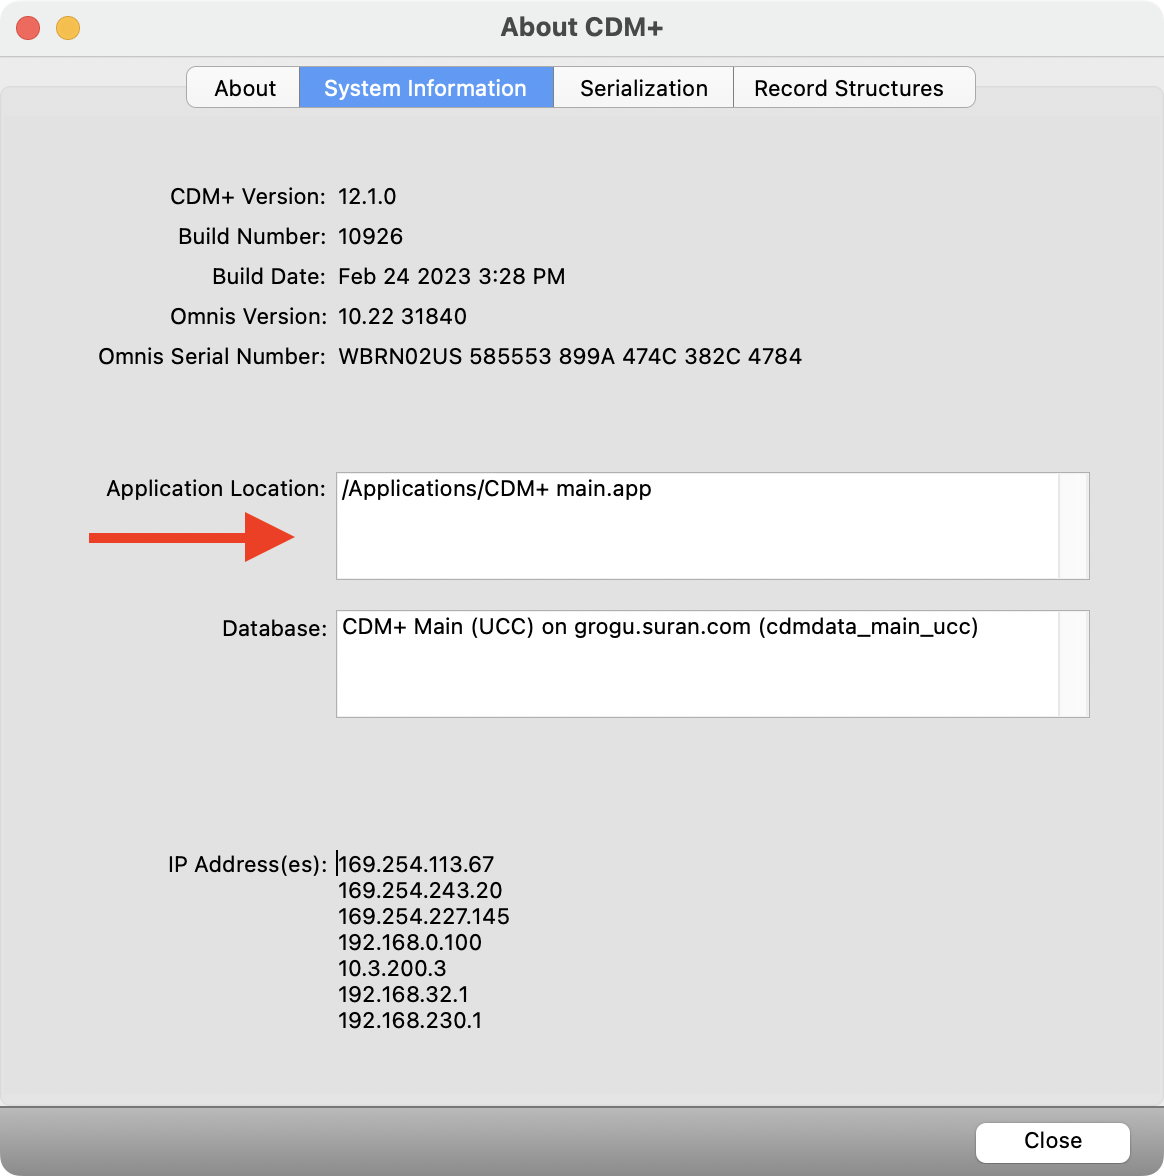Click the IP address 10.3.200.3
This screenshot has width=1164, height=1176.
click(392, 968)
